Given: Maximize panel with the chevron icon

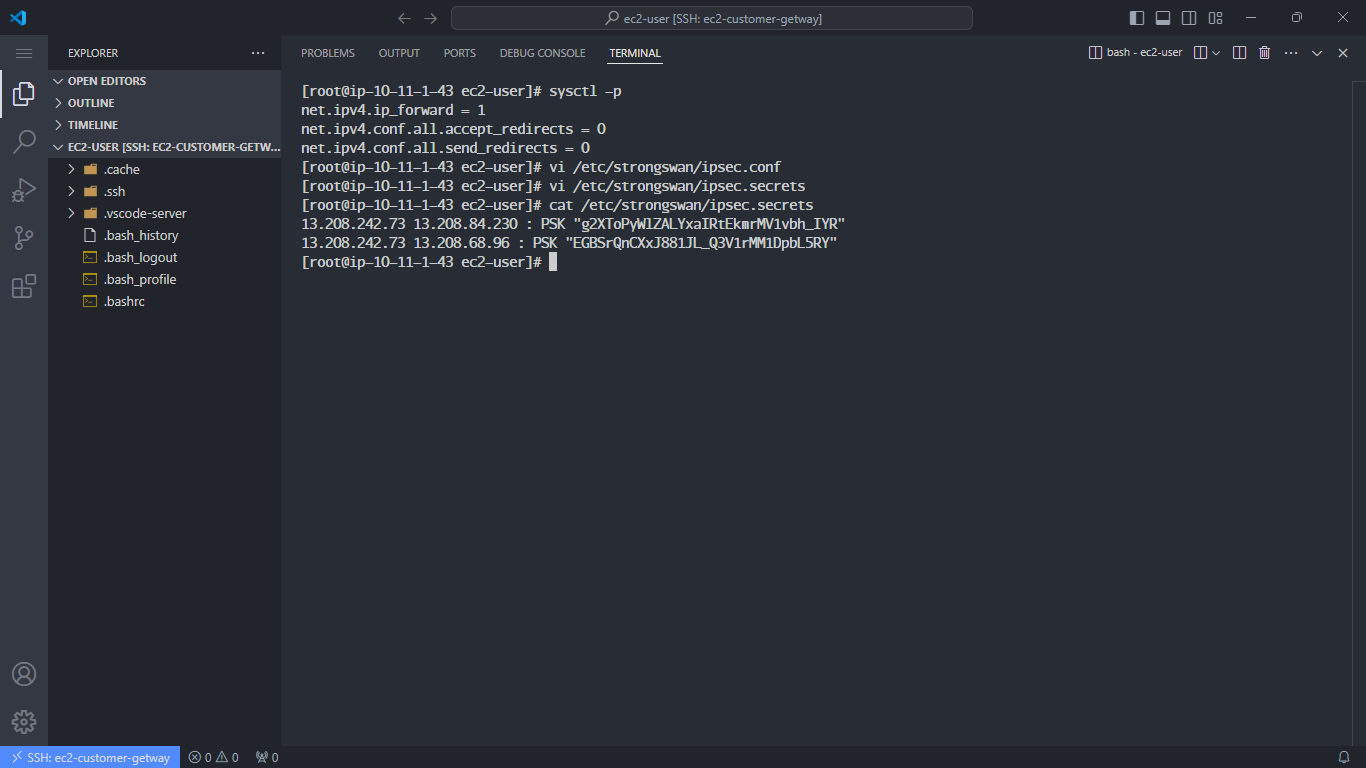Looking at the screenshot, I should 1317,53.
